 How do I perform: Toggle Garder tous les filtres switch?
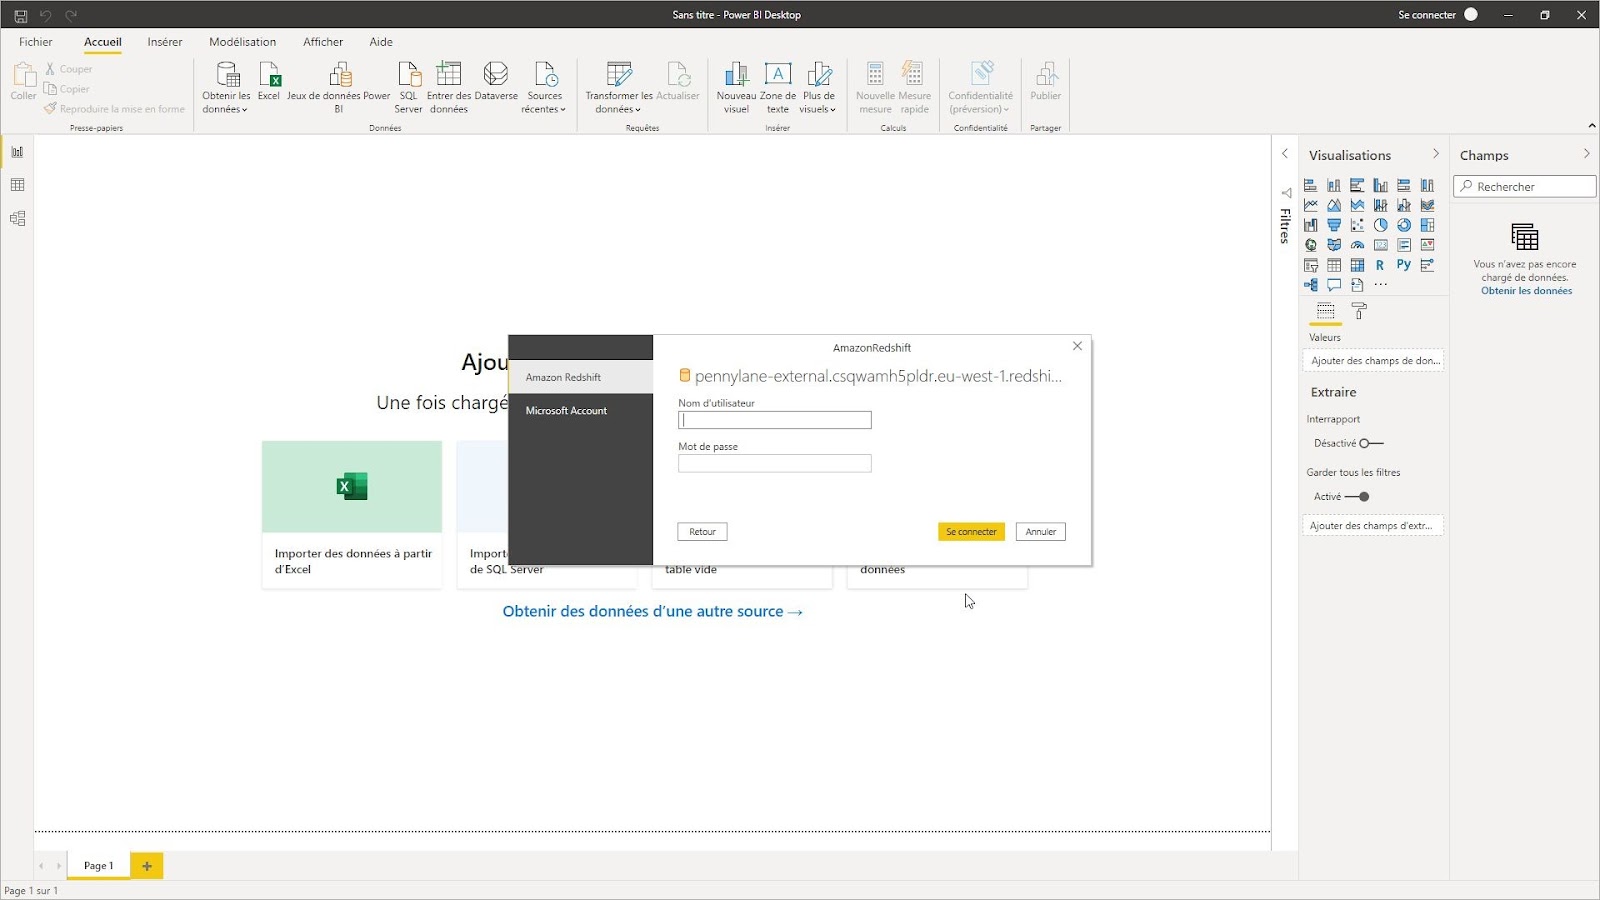1357,496
